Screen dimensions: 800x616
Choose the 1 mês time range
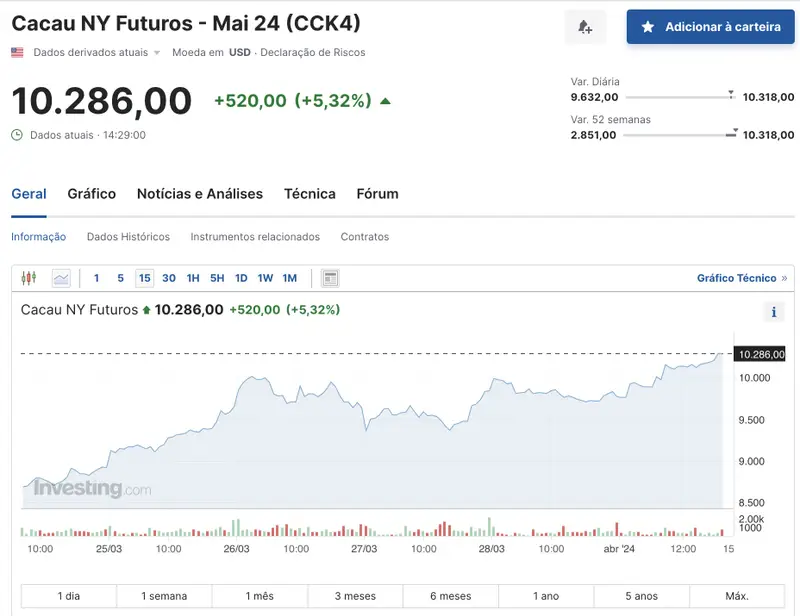260,596
